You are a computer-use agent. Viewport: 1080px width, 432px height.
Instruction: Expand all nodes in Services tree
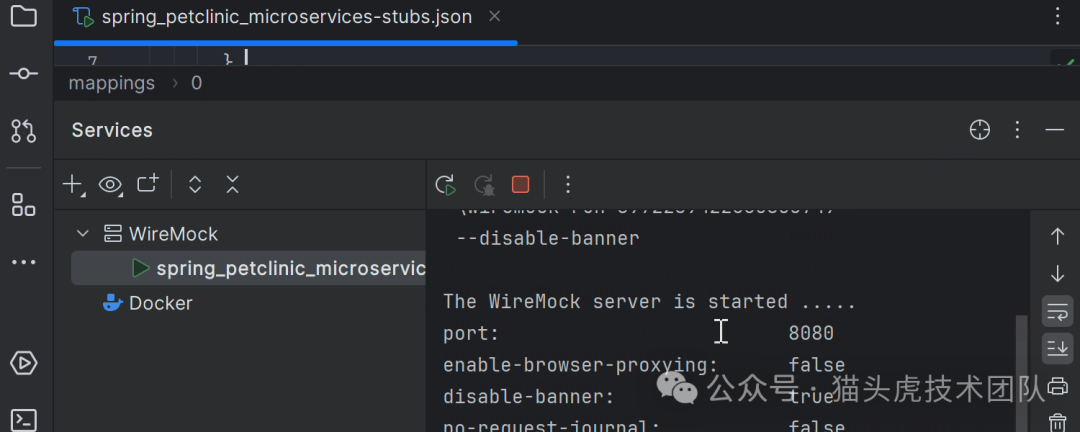tap(195, 184)
